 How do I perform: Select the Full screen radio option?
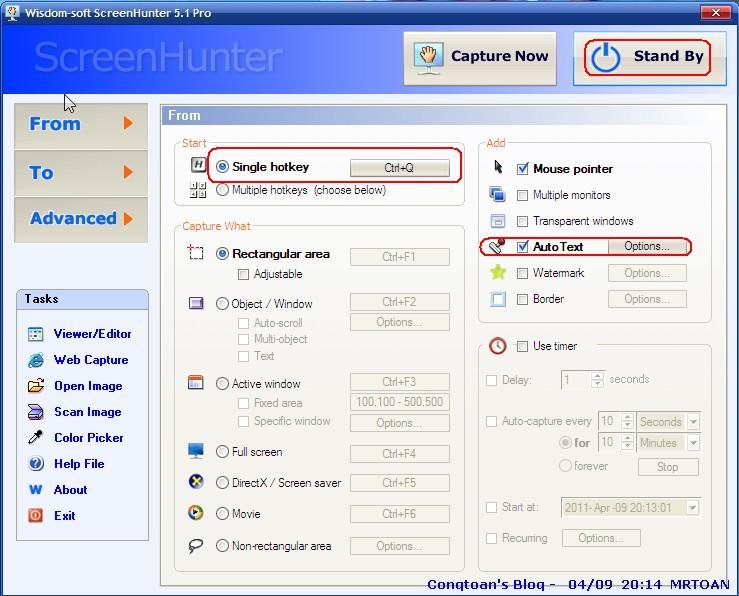(x=222, y=451)
